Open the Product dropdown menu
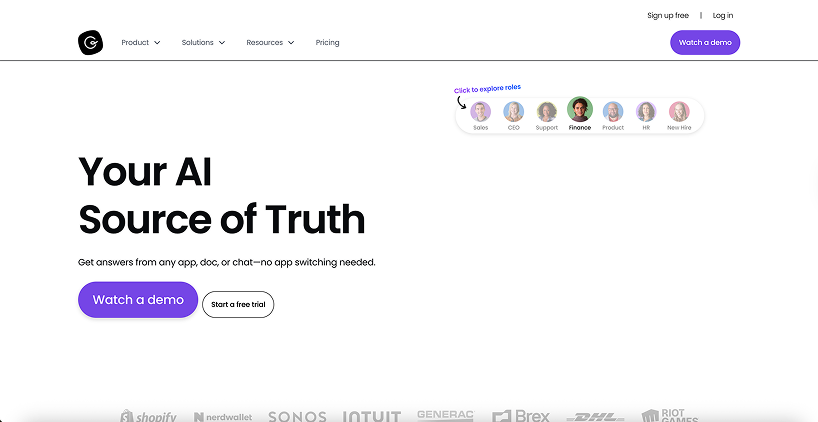Viewport: 818px width, 422px height. 140,43
